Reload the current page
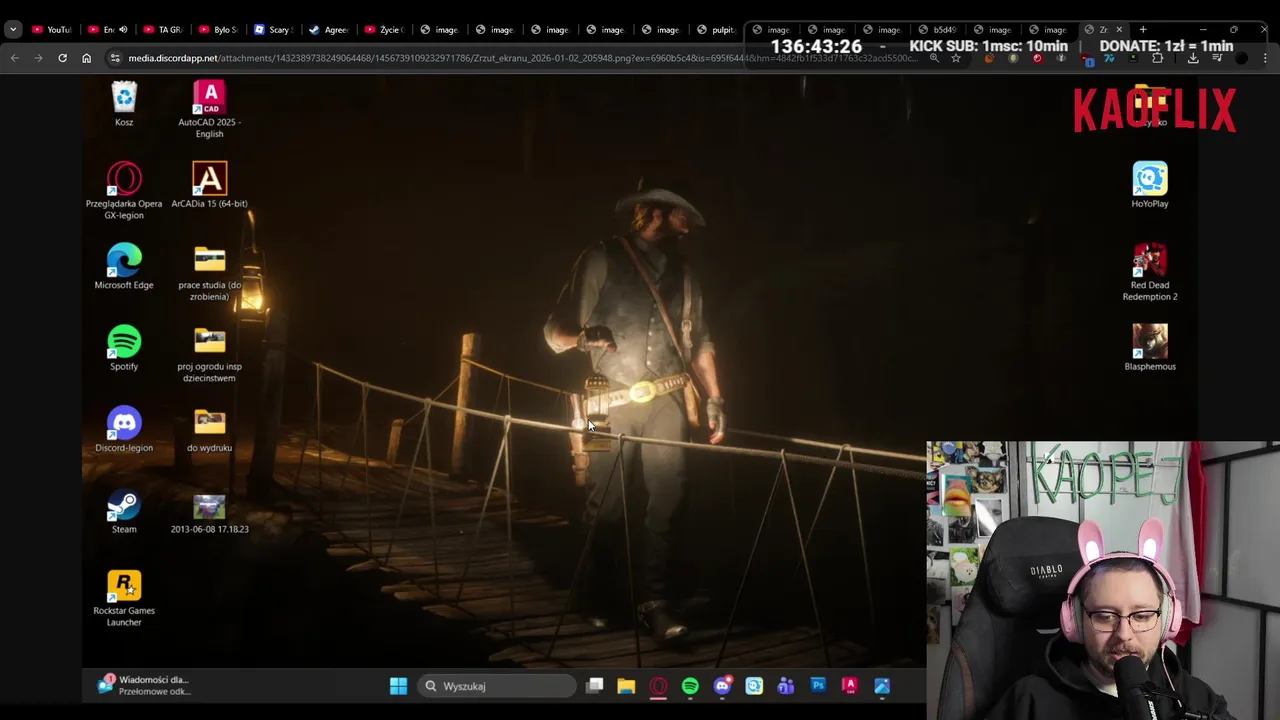The height and width of the screenshot is (720, 1280). point(62,58)
